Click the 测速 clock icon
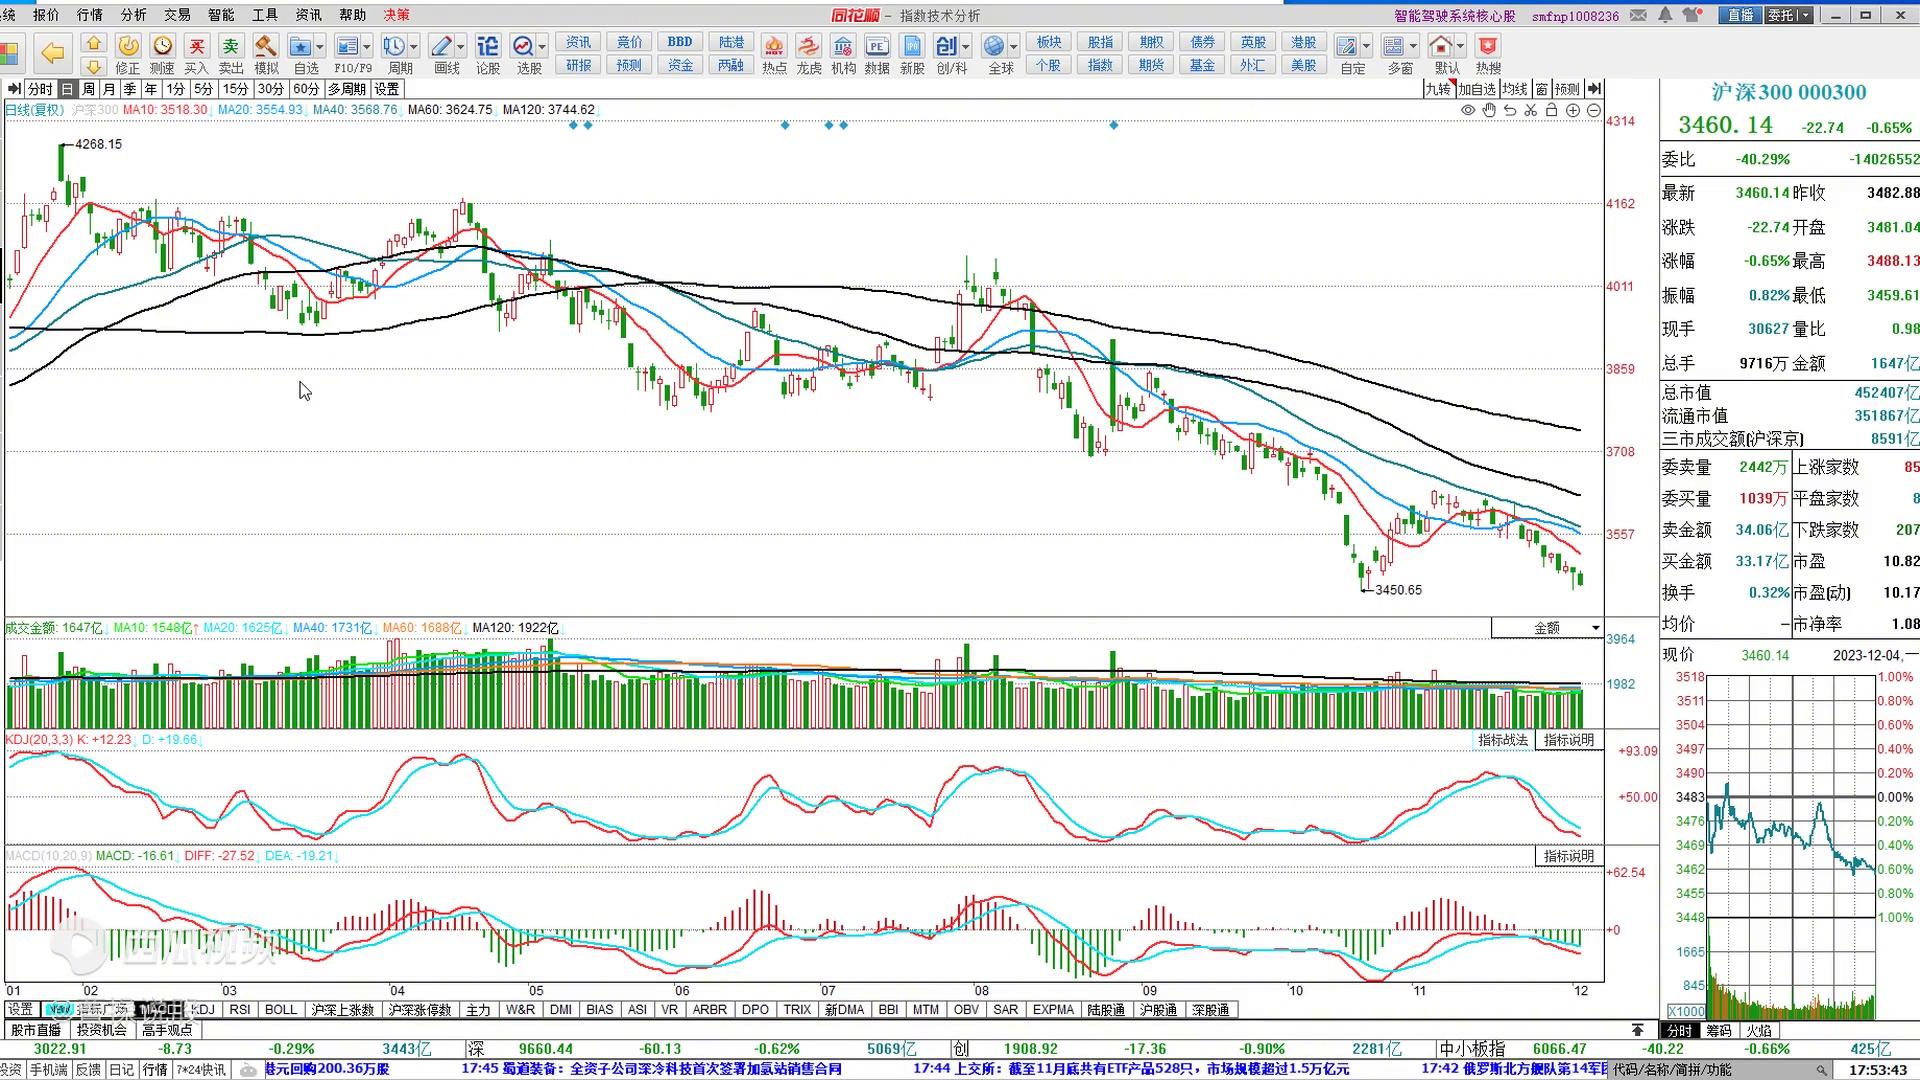This screenshot has height=1080, width=1920. [162, 47]
